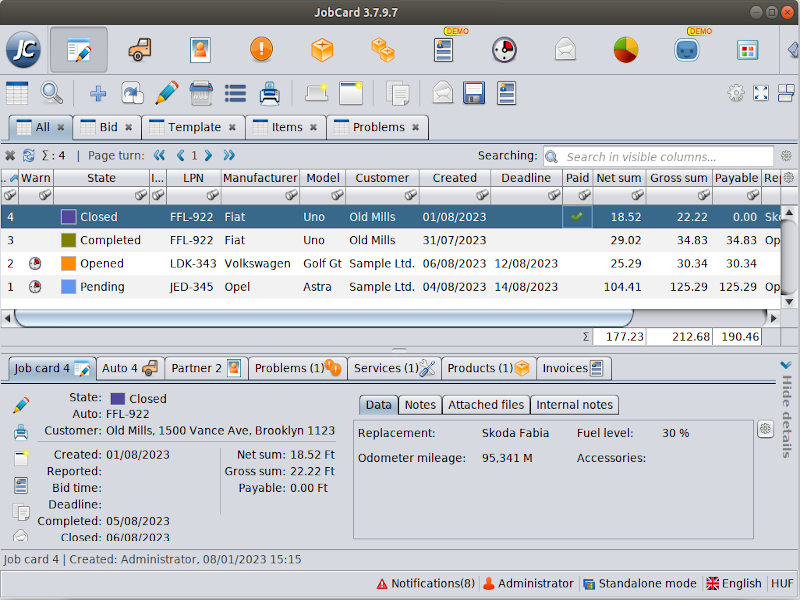Click the printer icon in the toolbar
800x600 pixels.
[x=269, y=94]
